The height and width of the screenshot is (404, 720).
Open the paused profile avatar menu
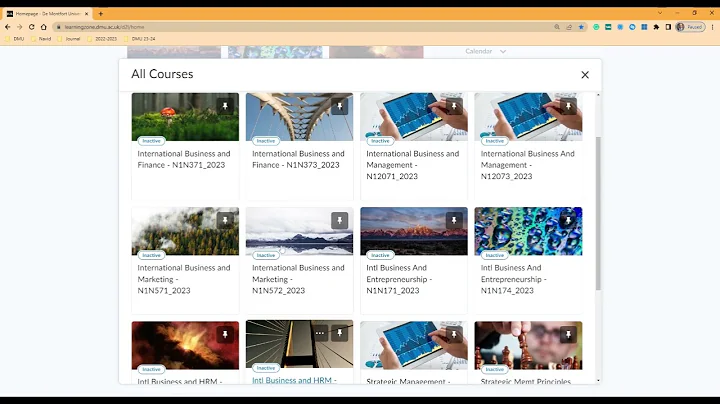coord(690,27)
